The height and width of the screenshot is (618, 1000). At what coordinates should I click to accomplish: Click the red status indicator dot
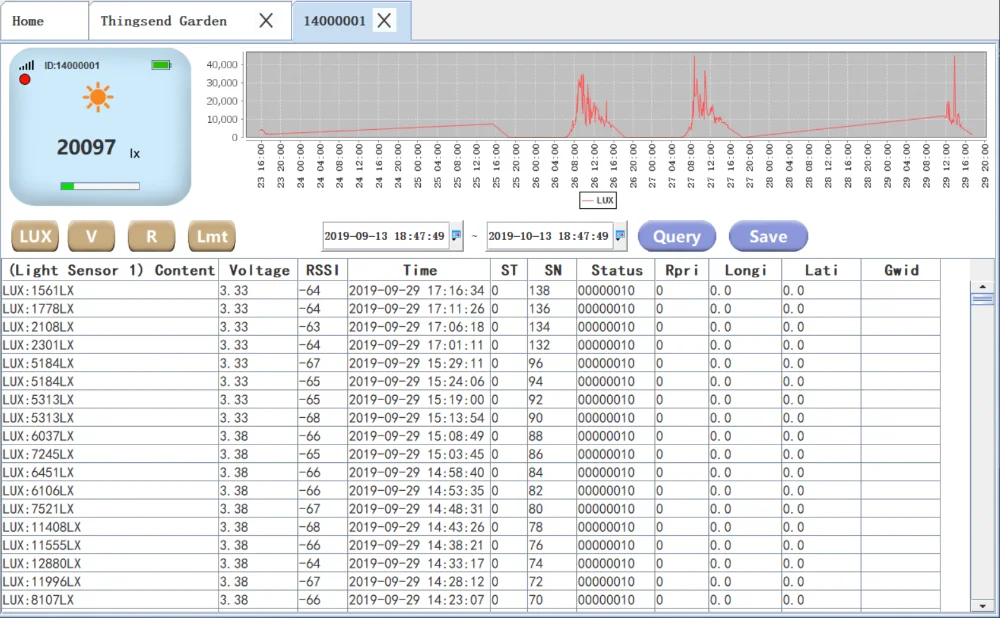[25, 79]
